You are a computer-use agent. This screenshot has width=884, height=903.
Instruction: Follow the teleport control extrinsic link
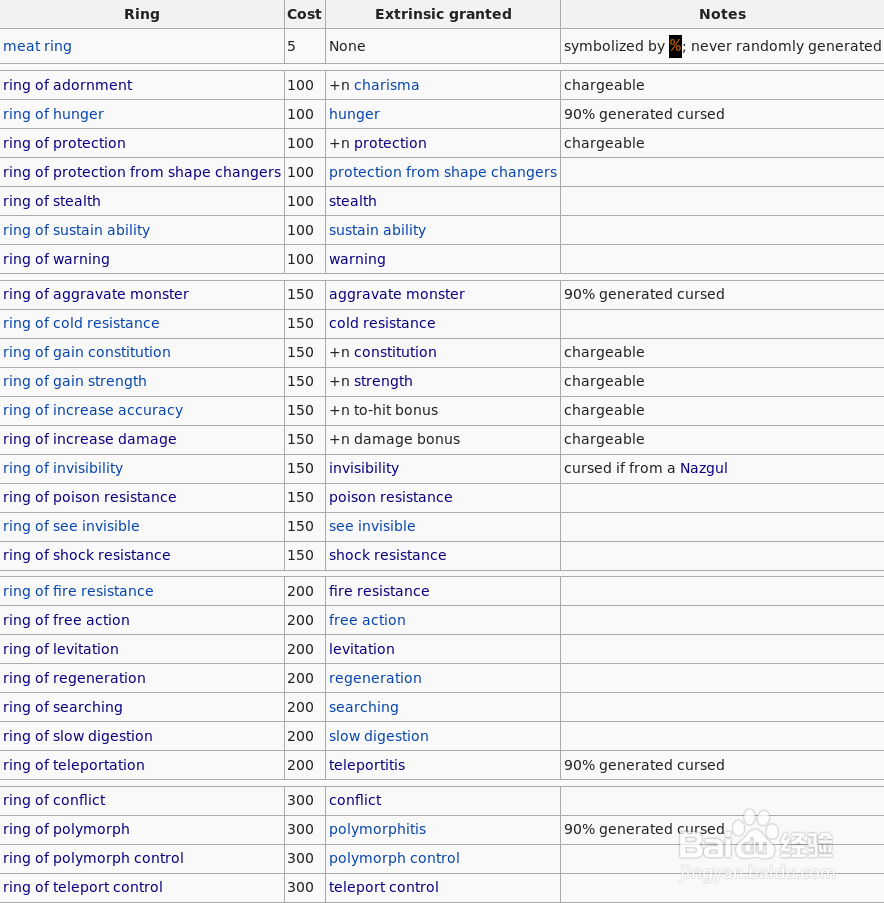click(384, 887)
